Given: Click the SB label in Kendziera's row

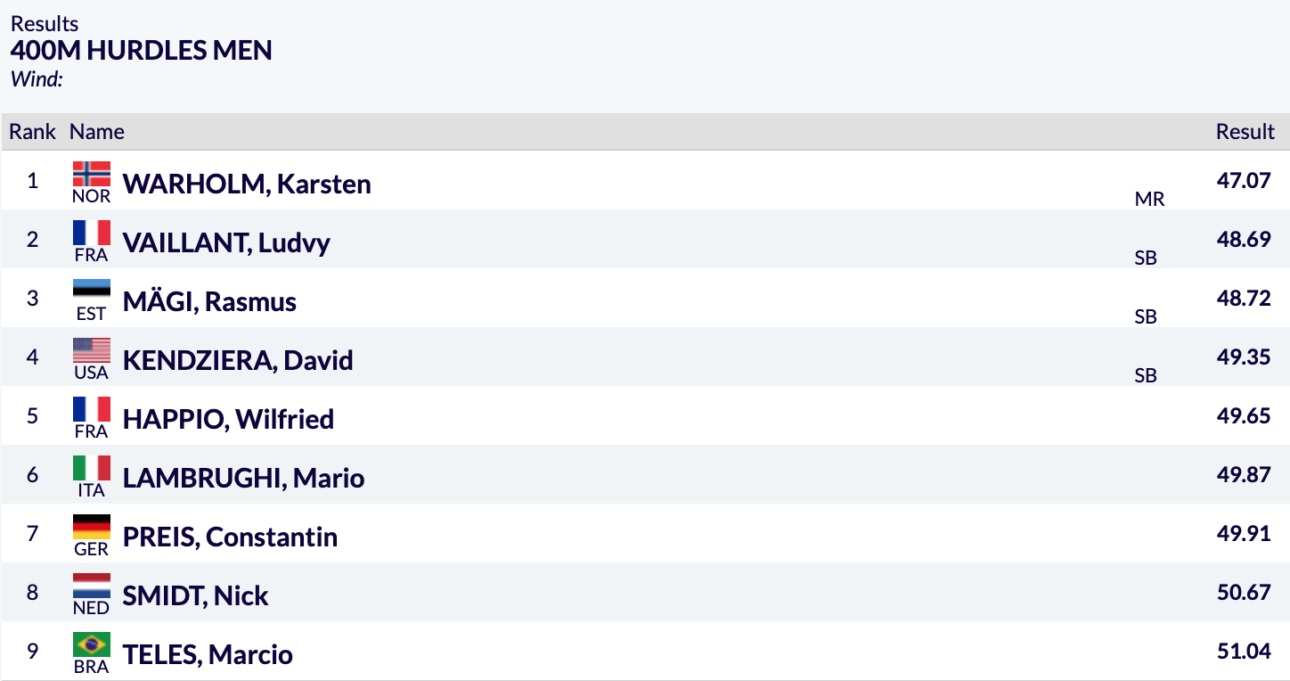Looking at the screenshot, I should click(x=1146, y=375).
